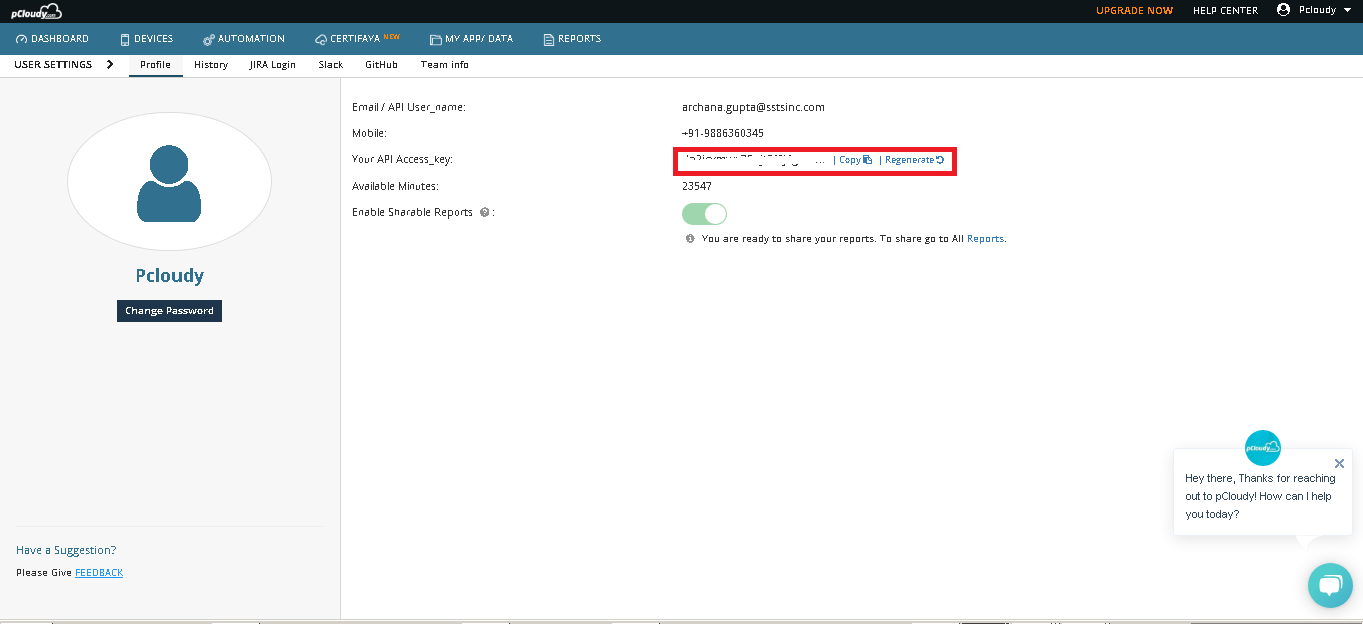This screenshot has height=624, width=1363.
Task: Open the Help Center
Action: coord(1225,10)
